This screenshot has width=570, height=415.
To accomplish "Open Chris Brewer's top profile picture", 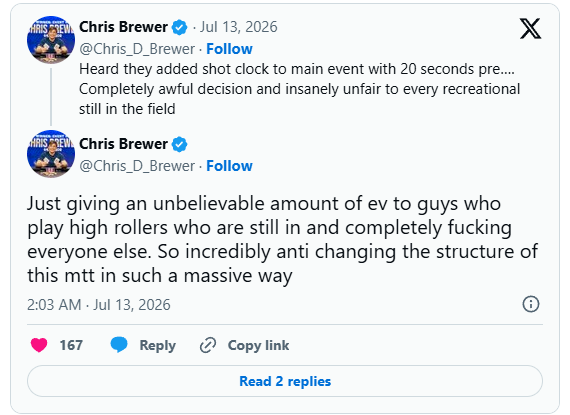I will coord(51,40).
